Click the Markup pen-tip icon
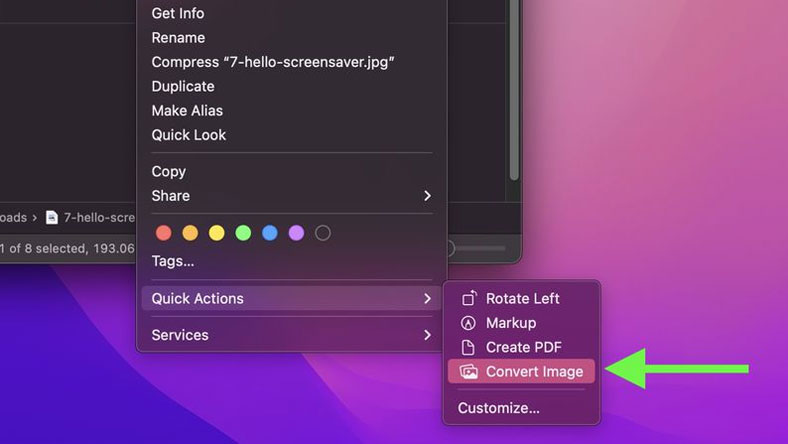Image resolution: width=788 pixels, height=444 pixels. [x=468, y=323]
